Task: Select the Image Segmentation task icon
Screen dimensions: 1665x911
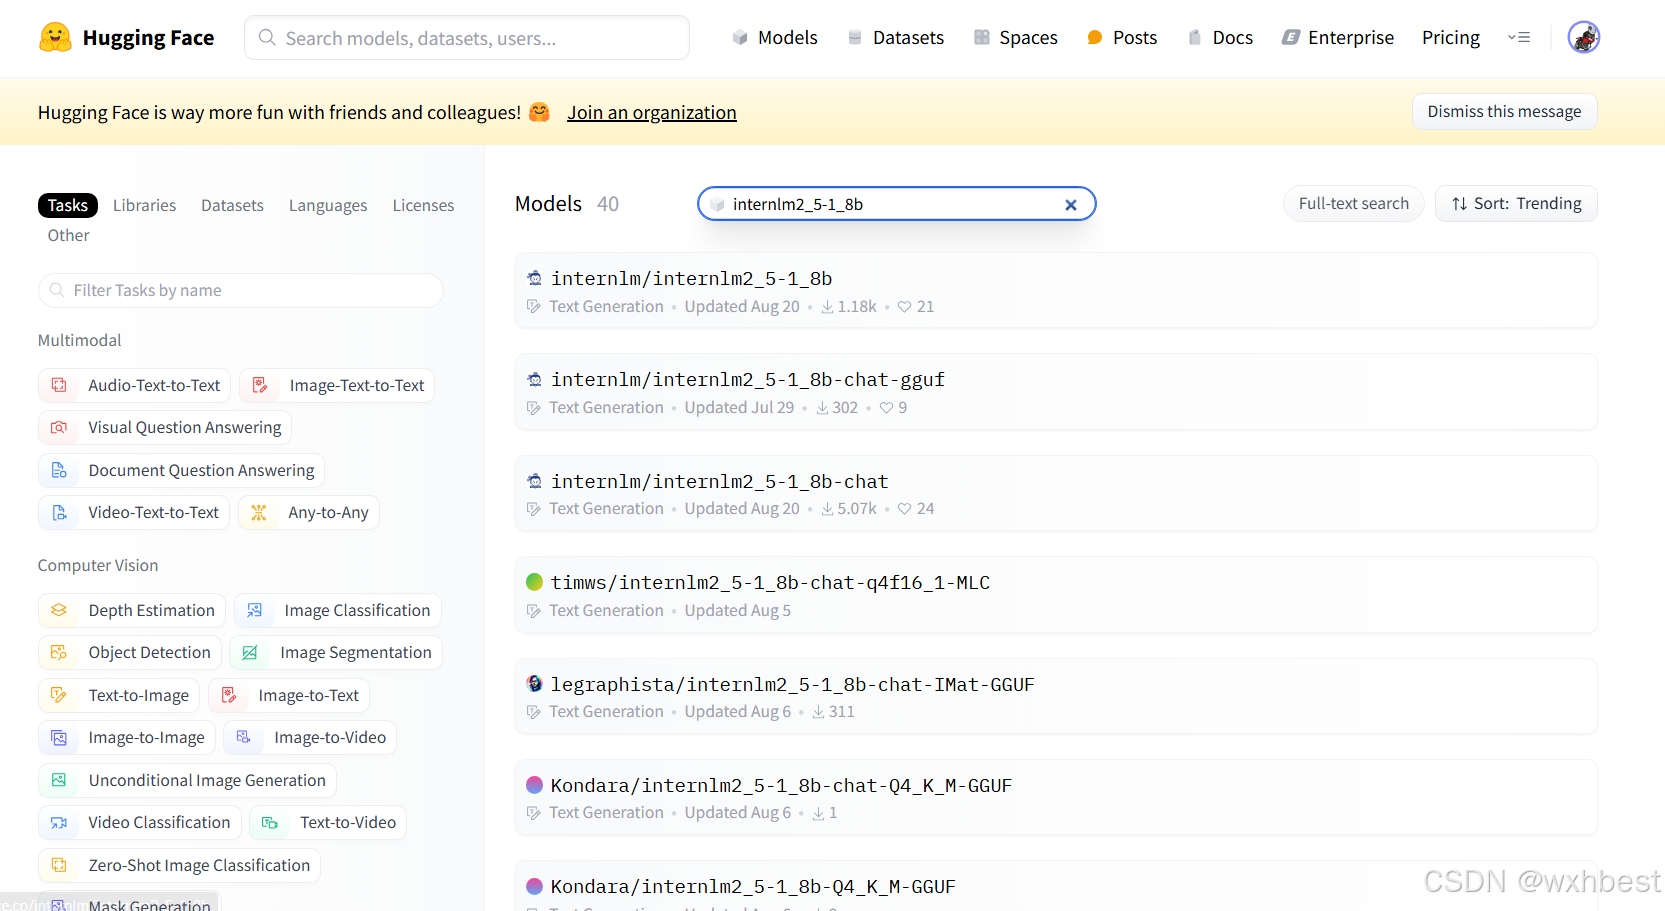Action: (x=250, y=652)
